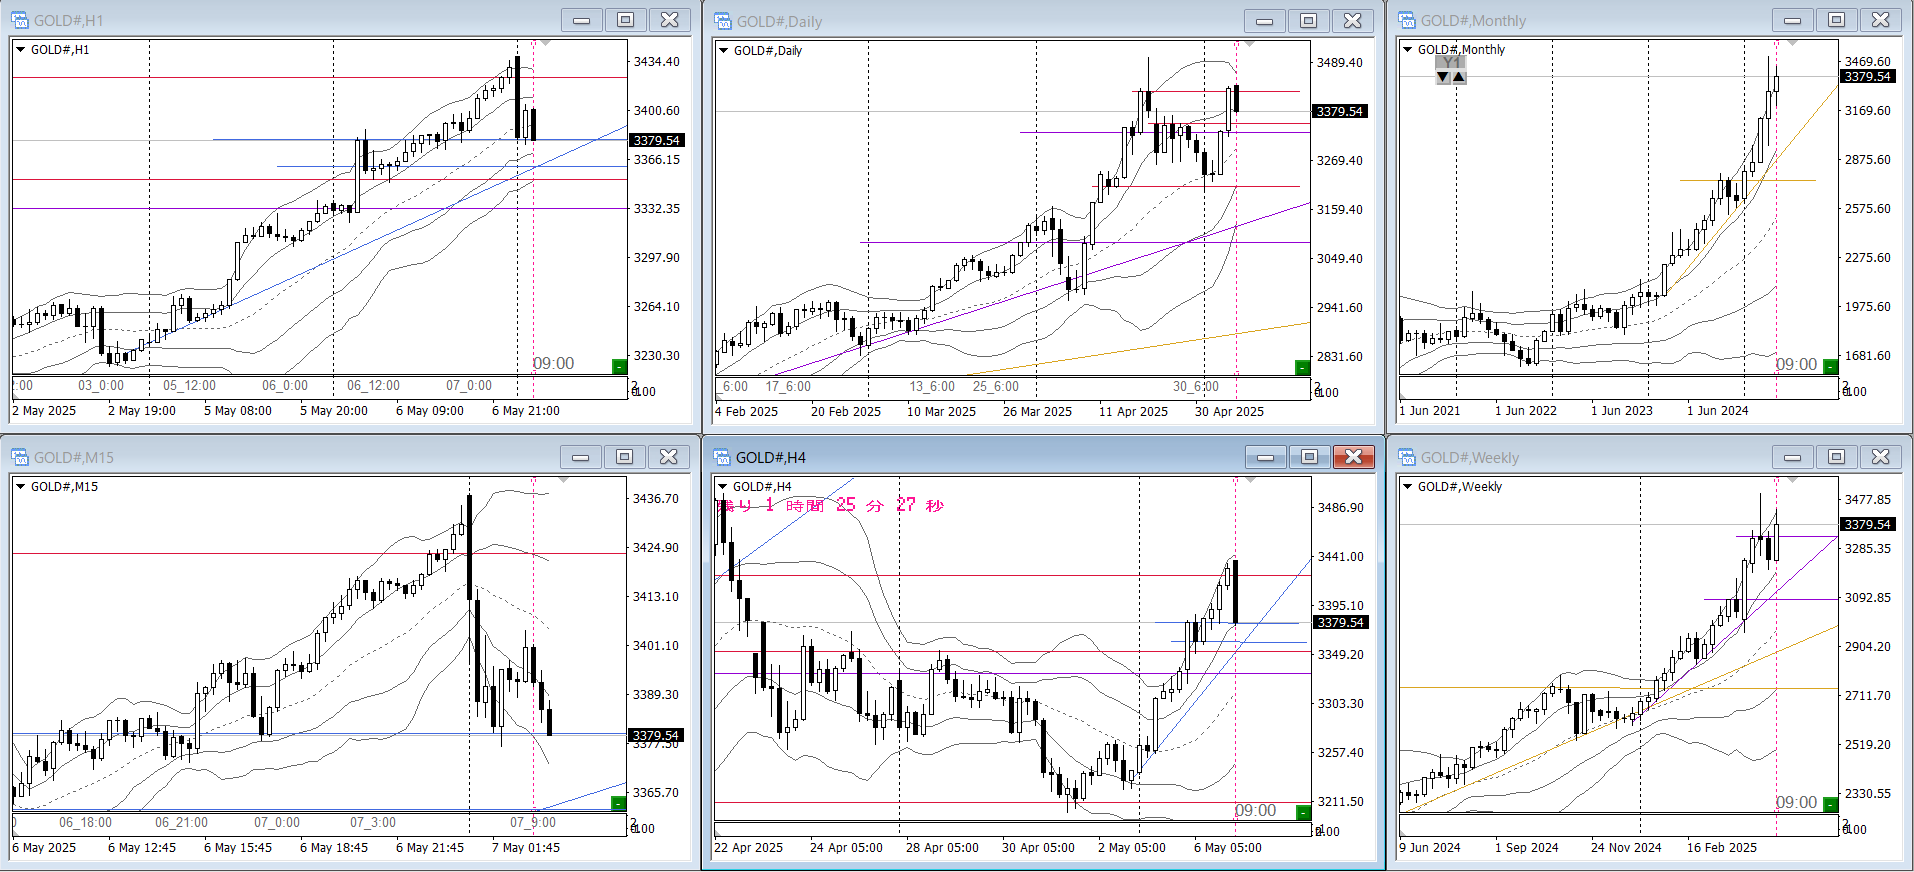Viewport: 1914px width, 872px height.
Task: Open the dropdown triangle beside GOLD#,H1 label
Action: point(21,49)
